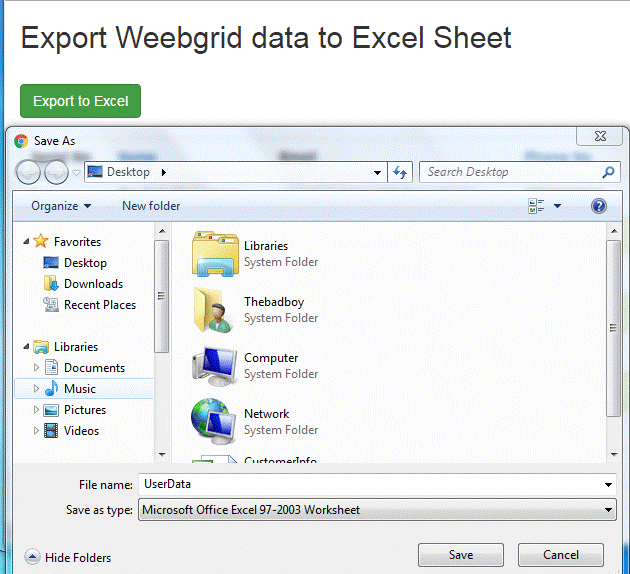Click the Hide Folders arrow icon
Image resolution: width=630 pixels, height=574 pixels.
pos(32,557)
